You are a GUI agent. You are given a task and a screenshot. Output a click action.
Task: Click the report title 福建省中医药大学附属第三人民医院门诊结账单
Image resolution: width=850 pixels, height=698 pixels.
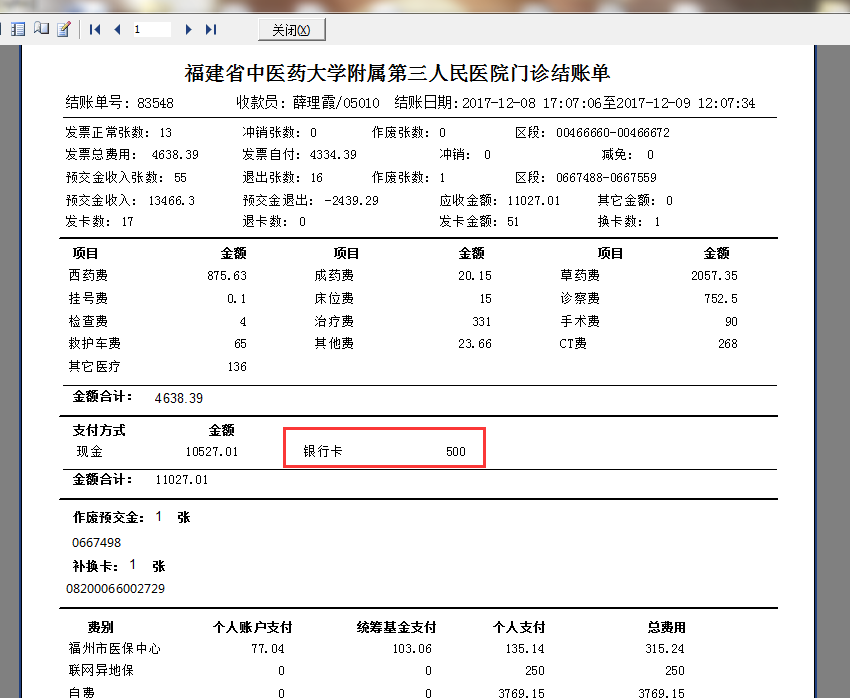(397, 73)
